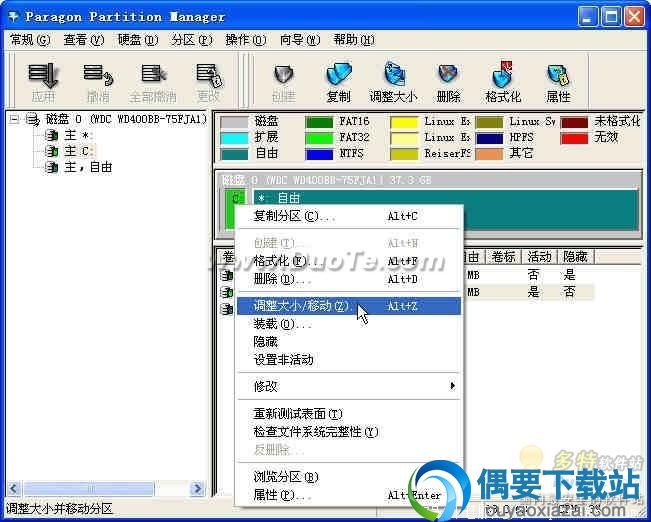The image size is (651, 522).
Task: Click the partition icon beside 主, 自由 in the tree
Action: pos(51,167)
